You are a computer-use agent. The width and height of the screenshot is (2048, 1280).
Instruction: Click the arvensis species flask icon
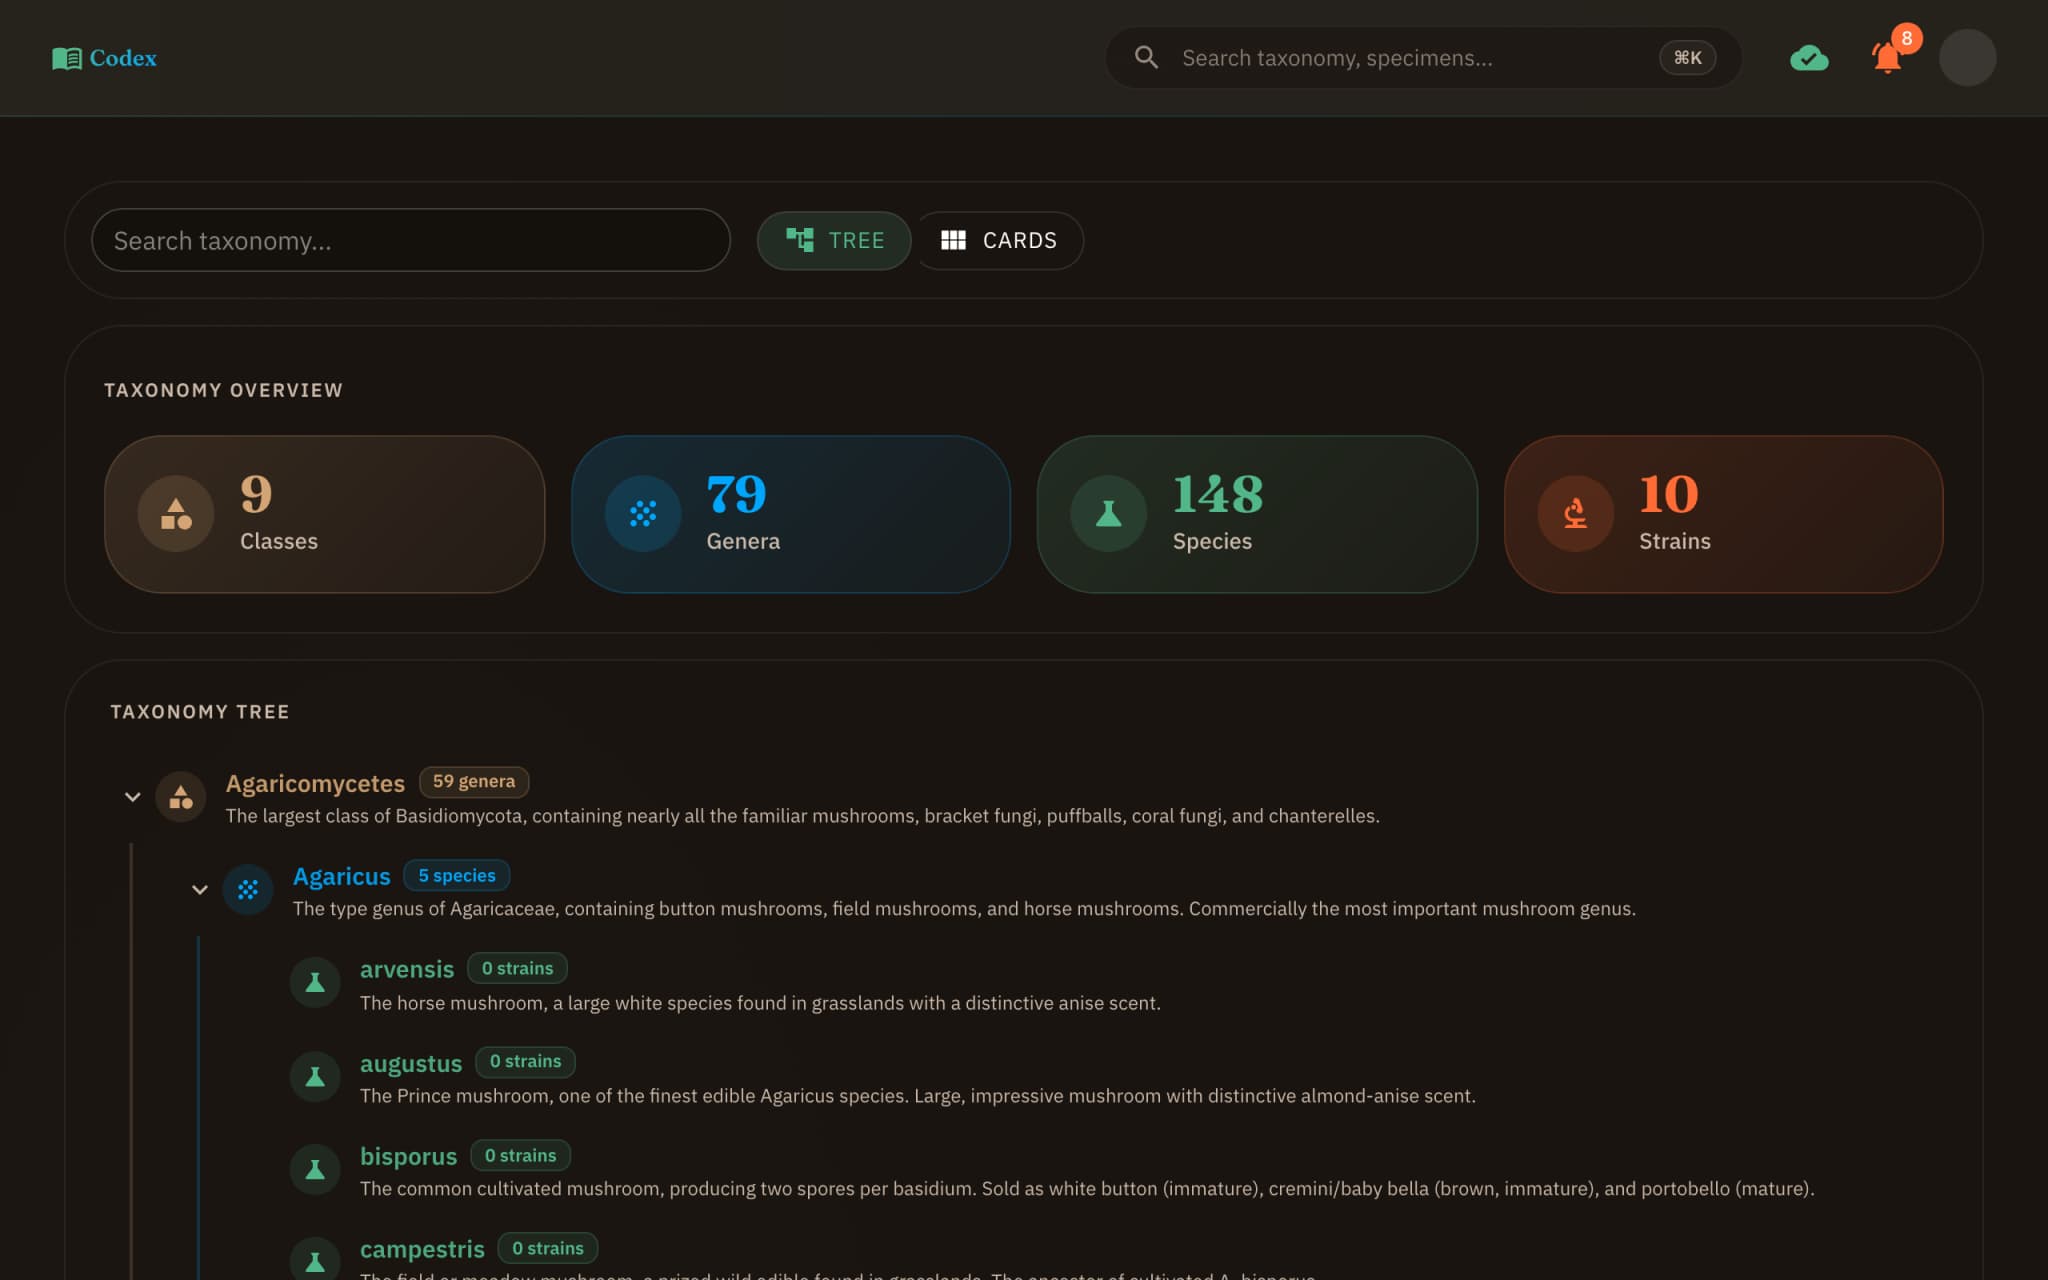pyautogui.click(x=315, y=982)
